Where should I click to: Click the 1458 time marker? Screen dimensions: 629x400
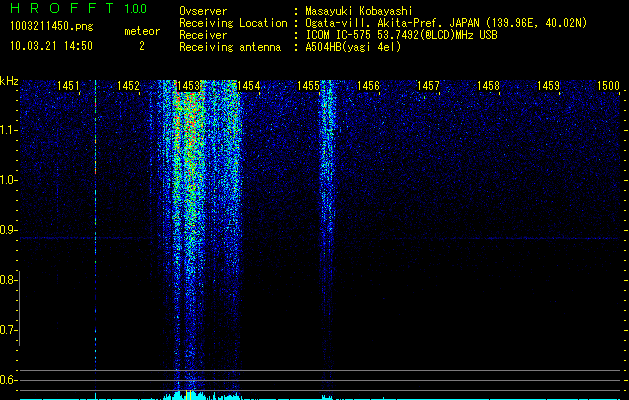(488, 85)
